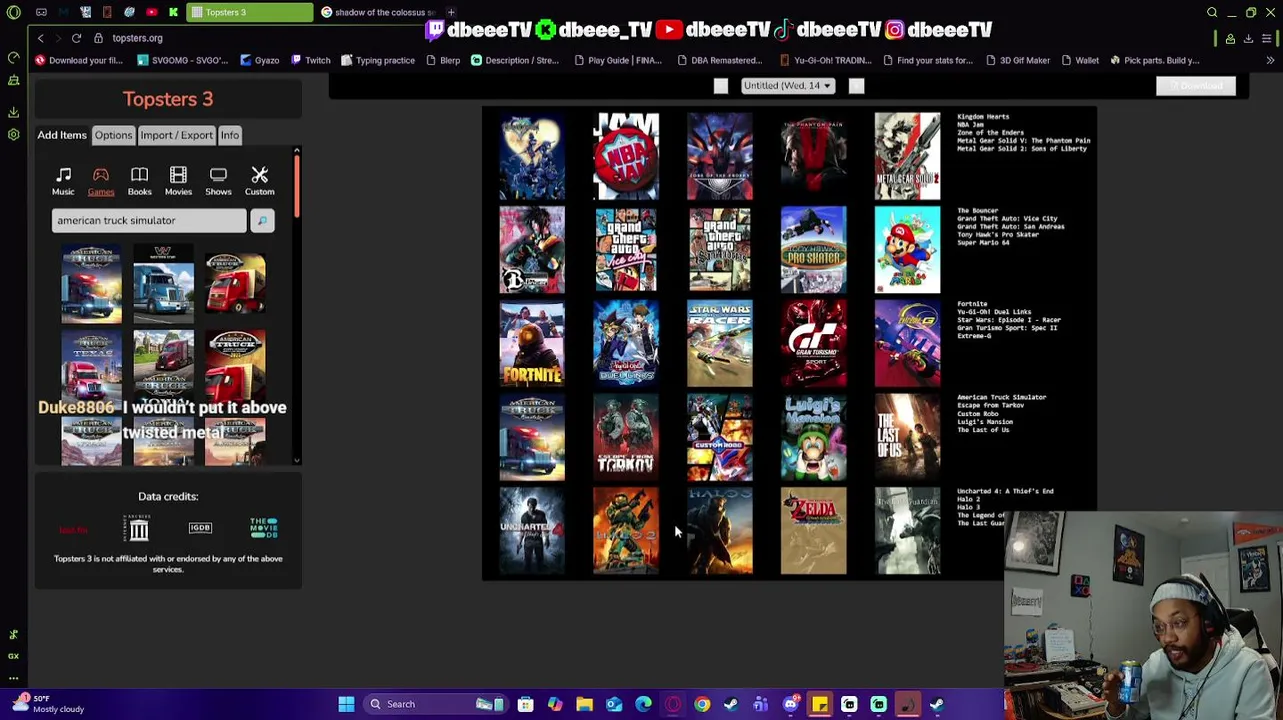This screenshot has height=720, width=1283.
Task: Open a new browser tab with plus
Action: [x=451, y=12]
